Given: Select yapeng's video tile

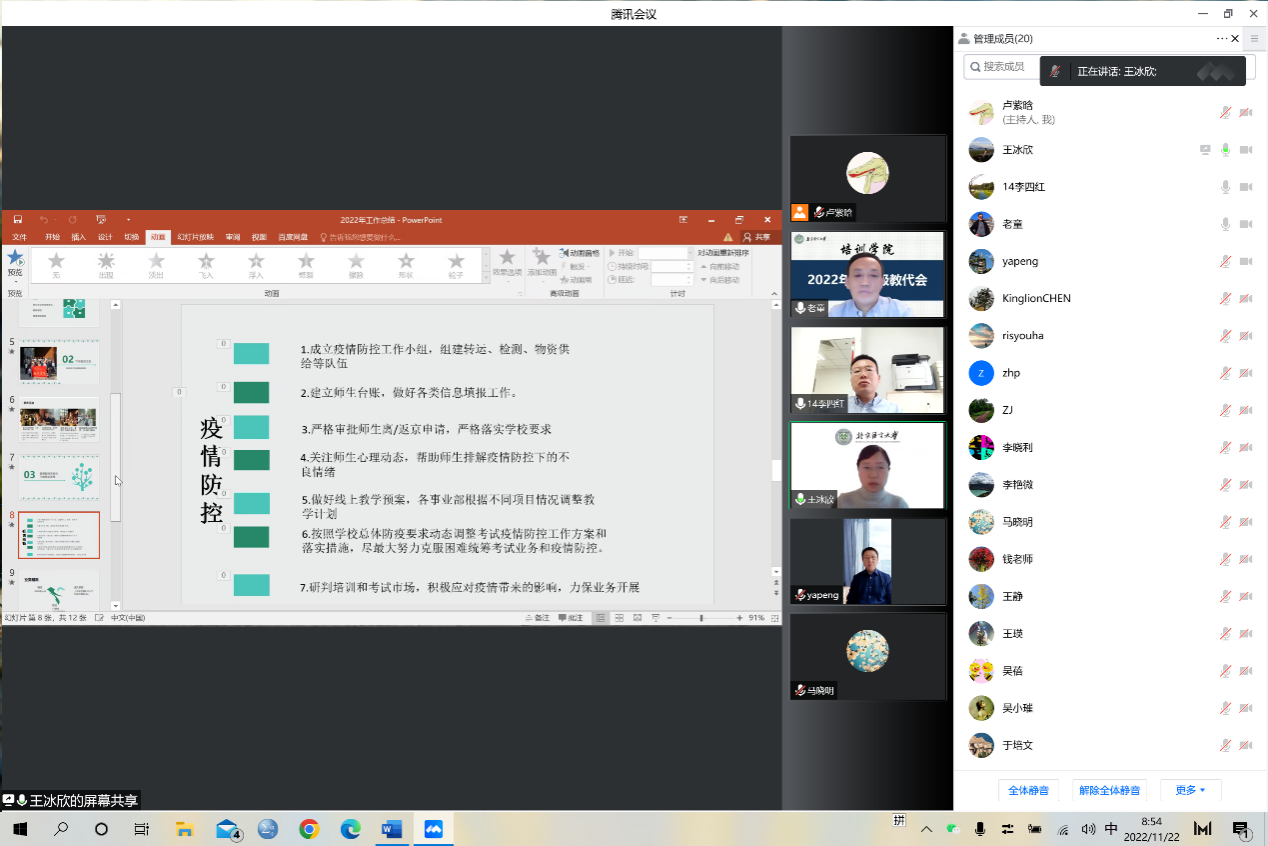Looking at the screenshot, I should 867,561.
